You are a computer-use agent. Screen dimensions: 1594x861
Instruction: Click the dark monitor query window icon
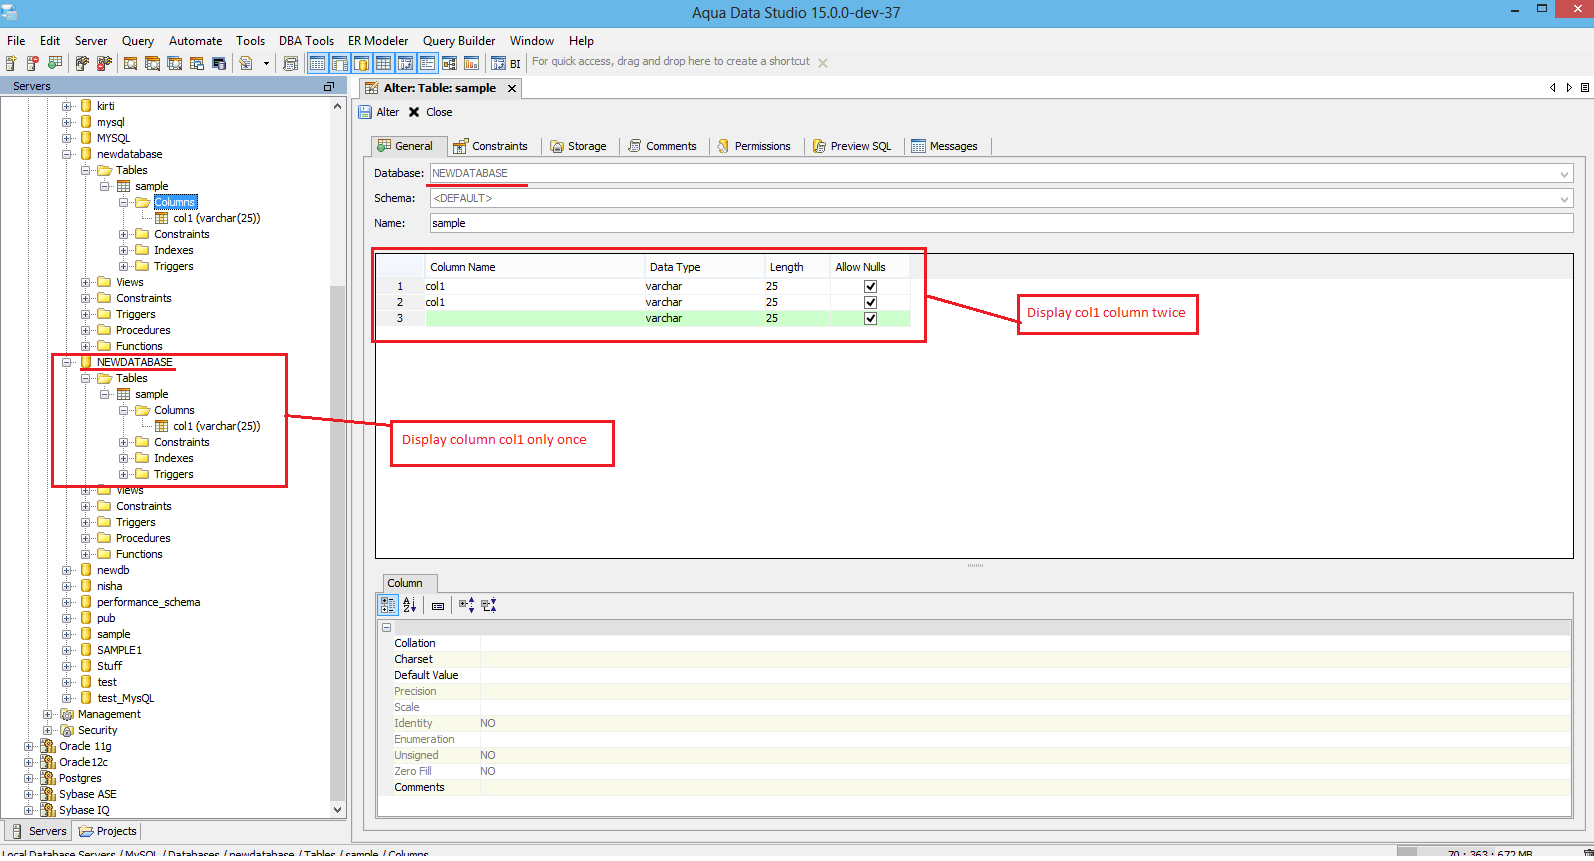(219, 63)
